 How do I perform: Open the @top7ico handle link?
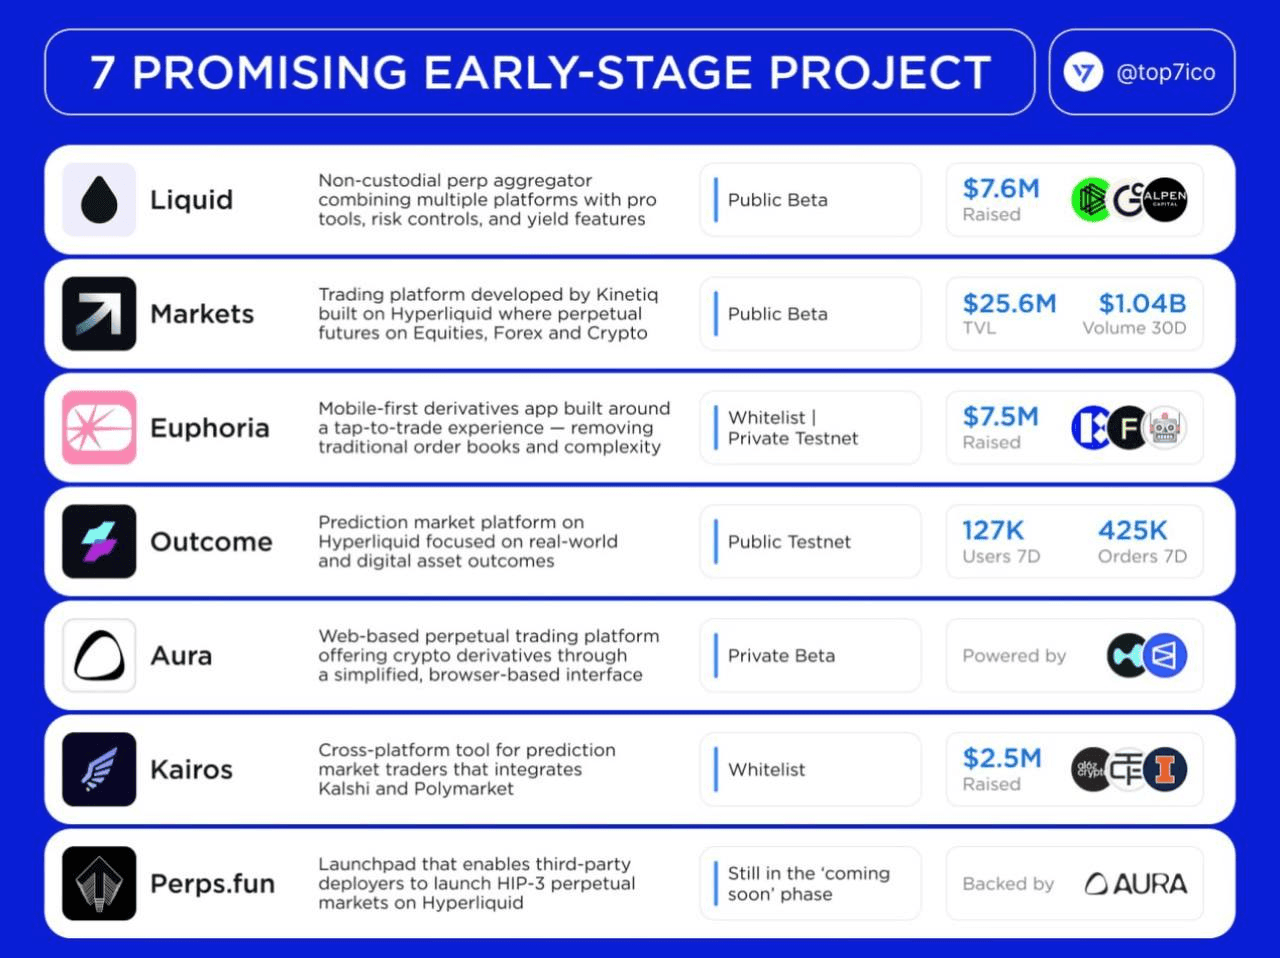[1166, 72]
